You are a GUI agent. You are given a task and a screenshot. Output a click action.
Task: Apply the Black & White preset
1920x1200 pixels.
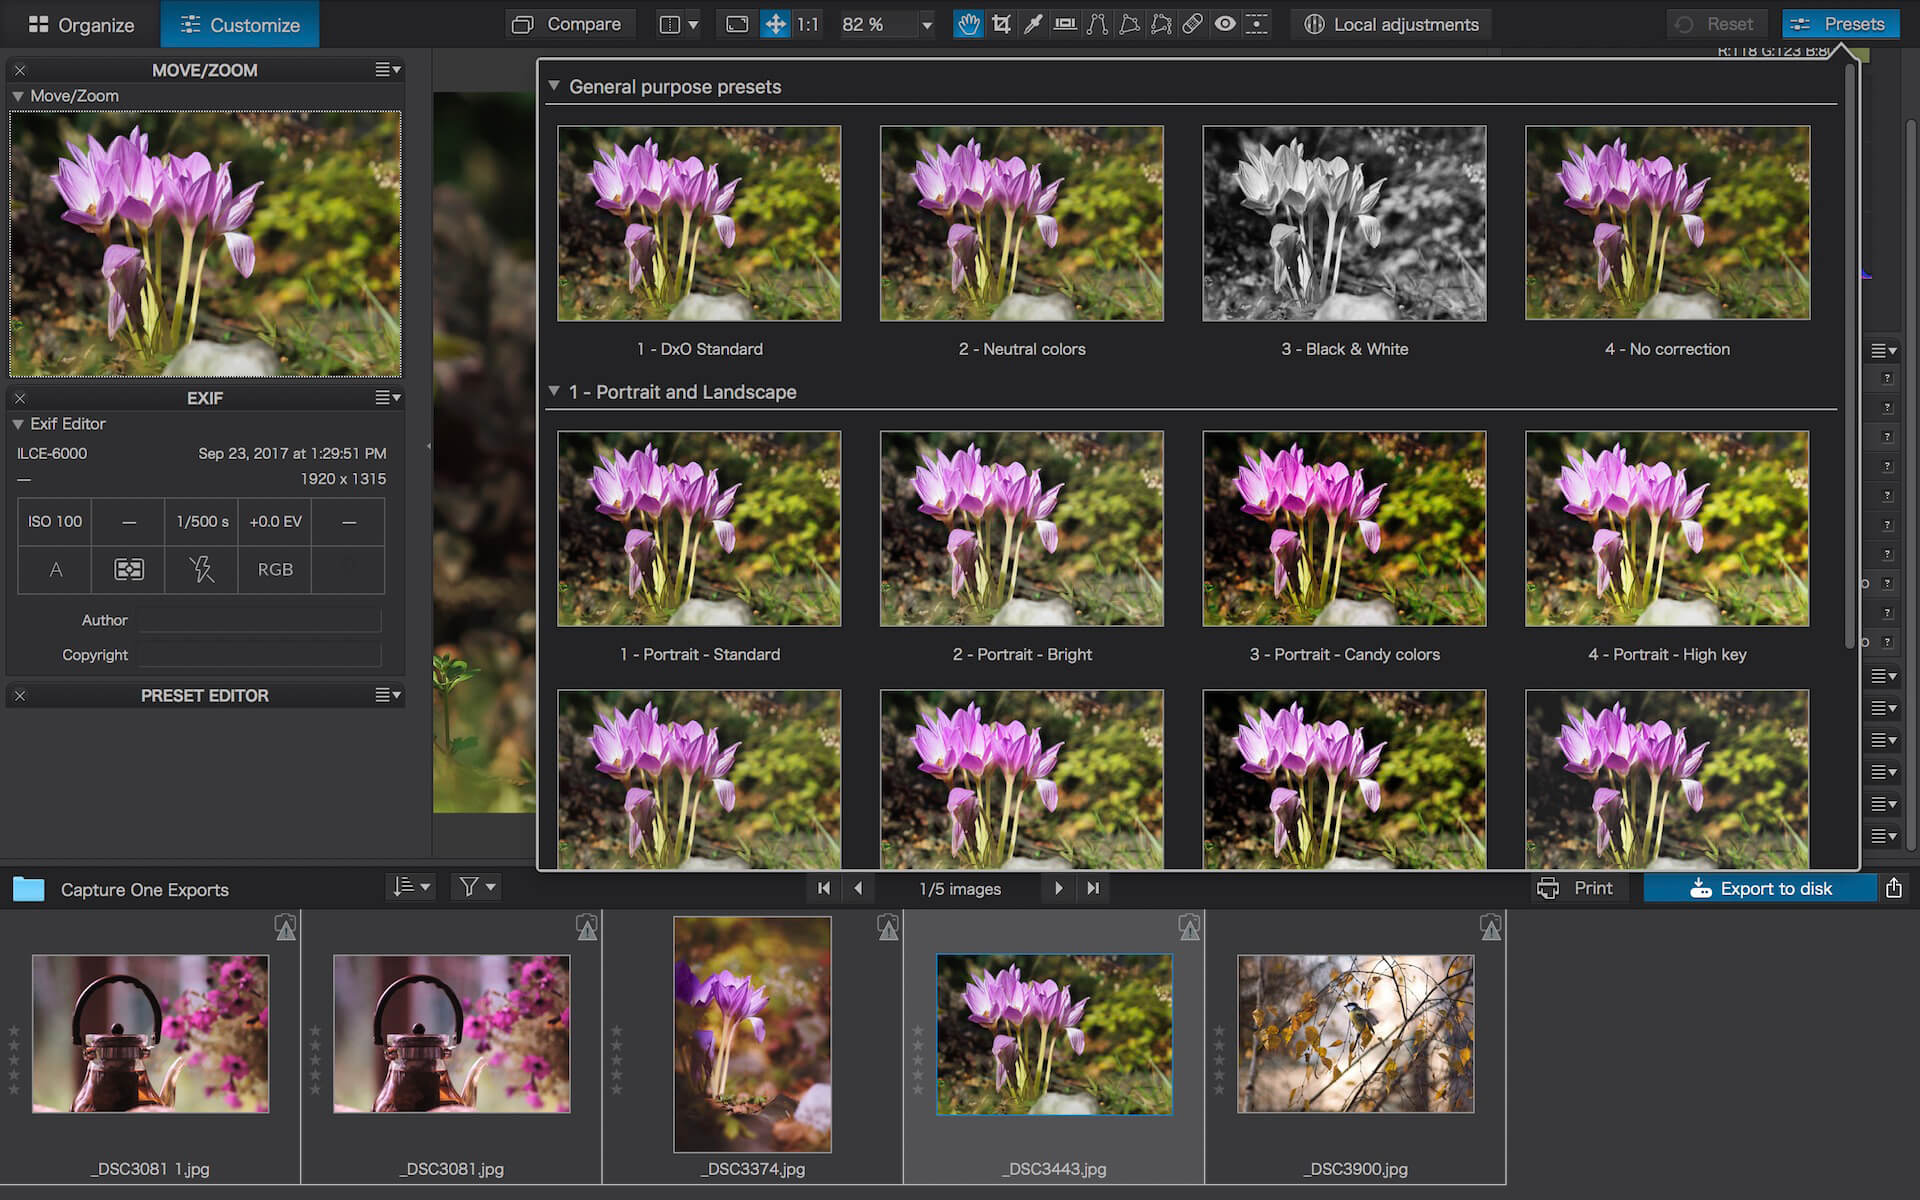tap(1344, 223)
